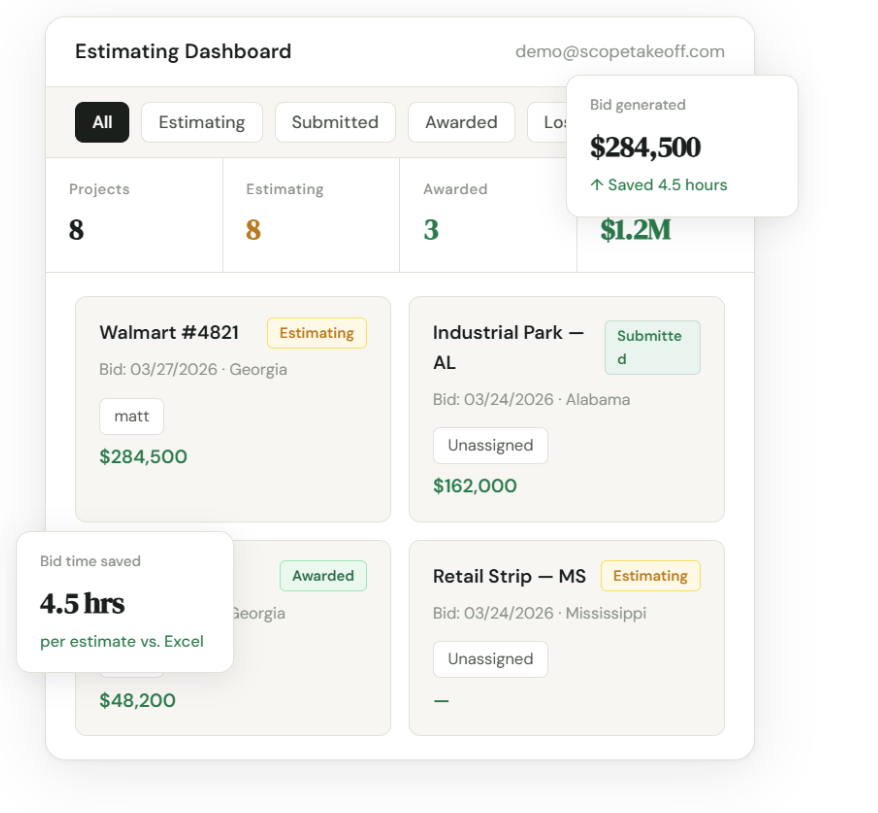Screen dimensions: 878x813
Task: Click the $162,000 bid amount
Action: click(475, 486)
